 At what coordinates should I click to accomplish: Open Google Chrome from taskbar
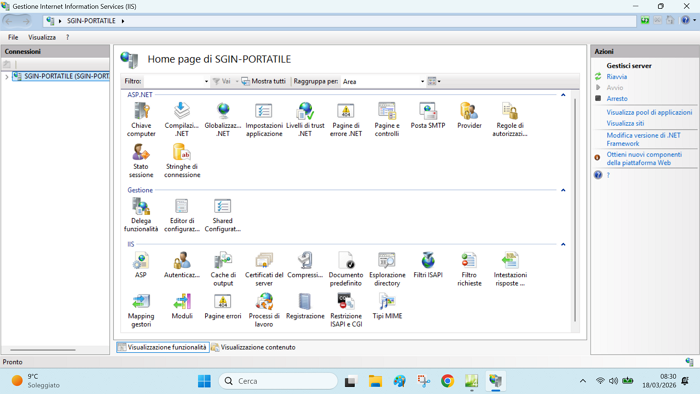(447, 381)
